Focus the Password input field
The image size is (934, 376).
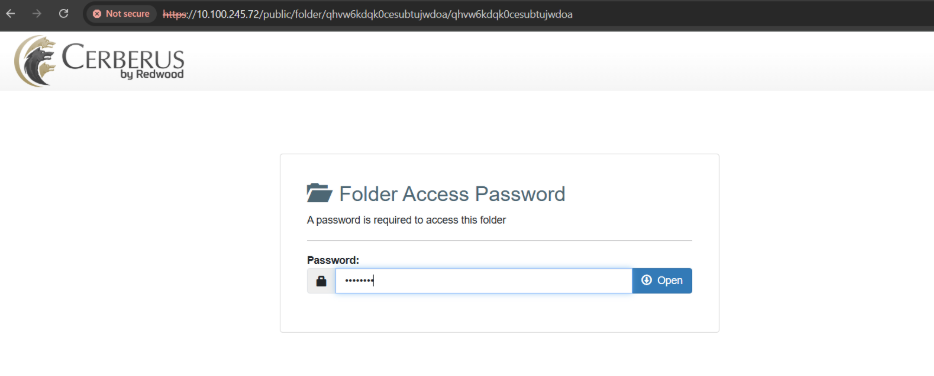pos(483,281)
